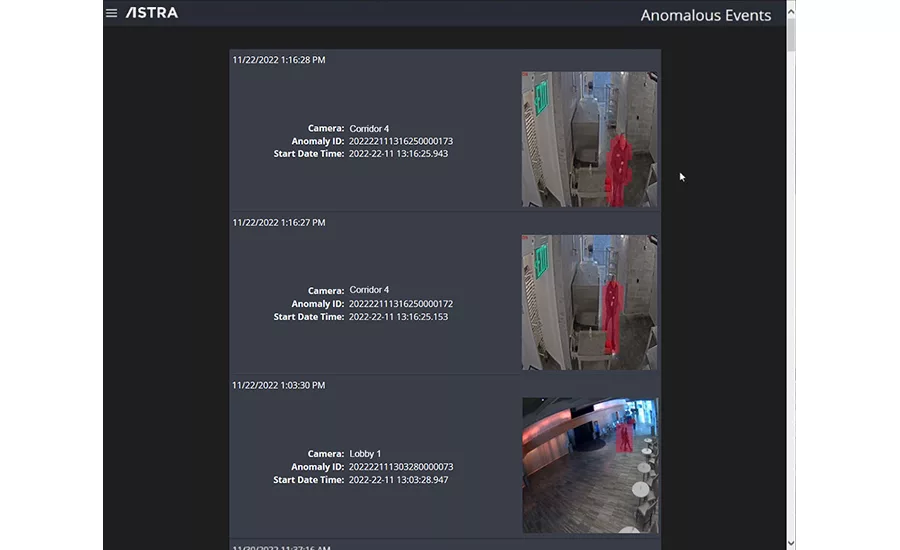The width and height of the screenshot is (900, 550).
Task: Open the hamburger navigation menu
Action: [x=111, y=13]
